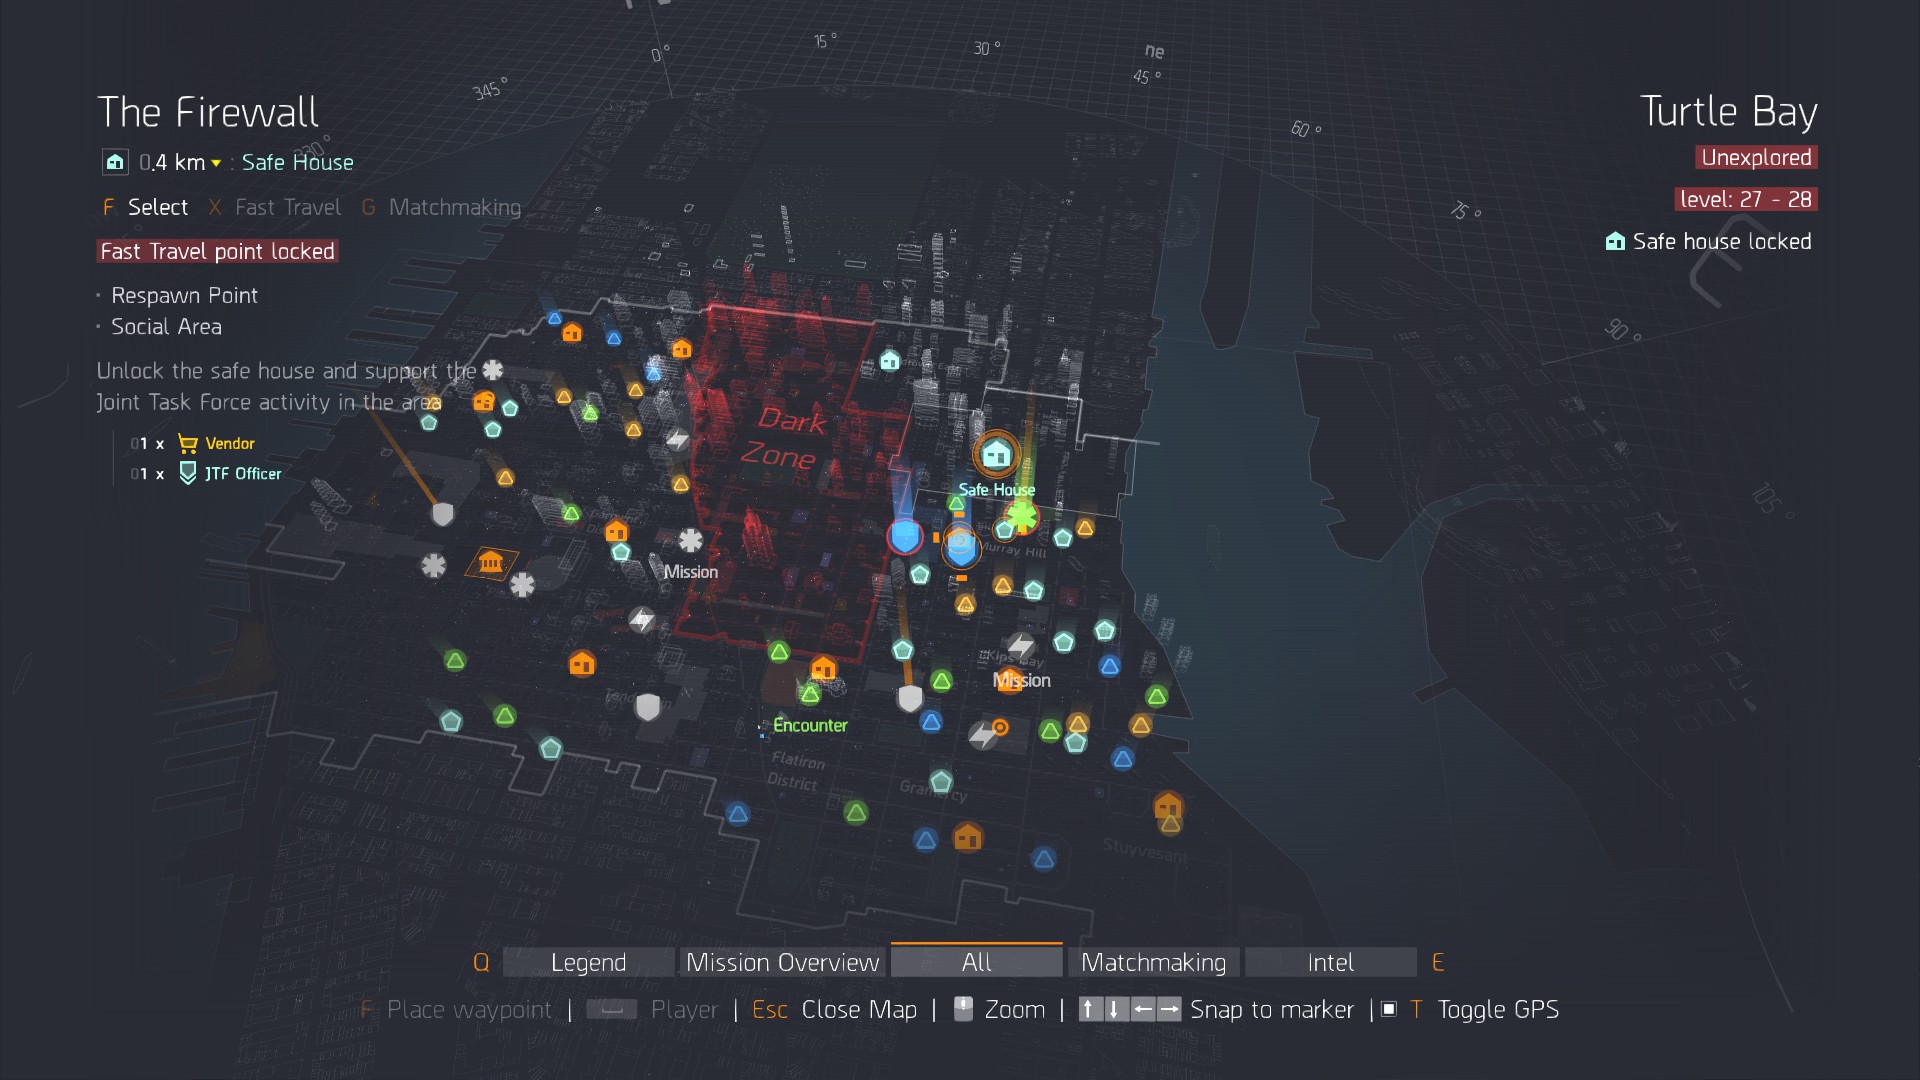Click the Select action next to F

(157, 207)
